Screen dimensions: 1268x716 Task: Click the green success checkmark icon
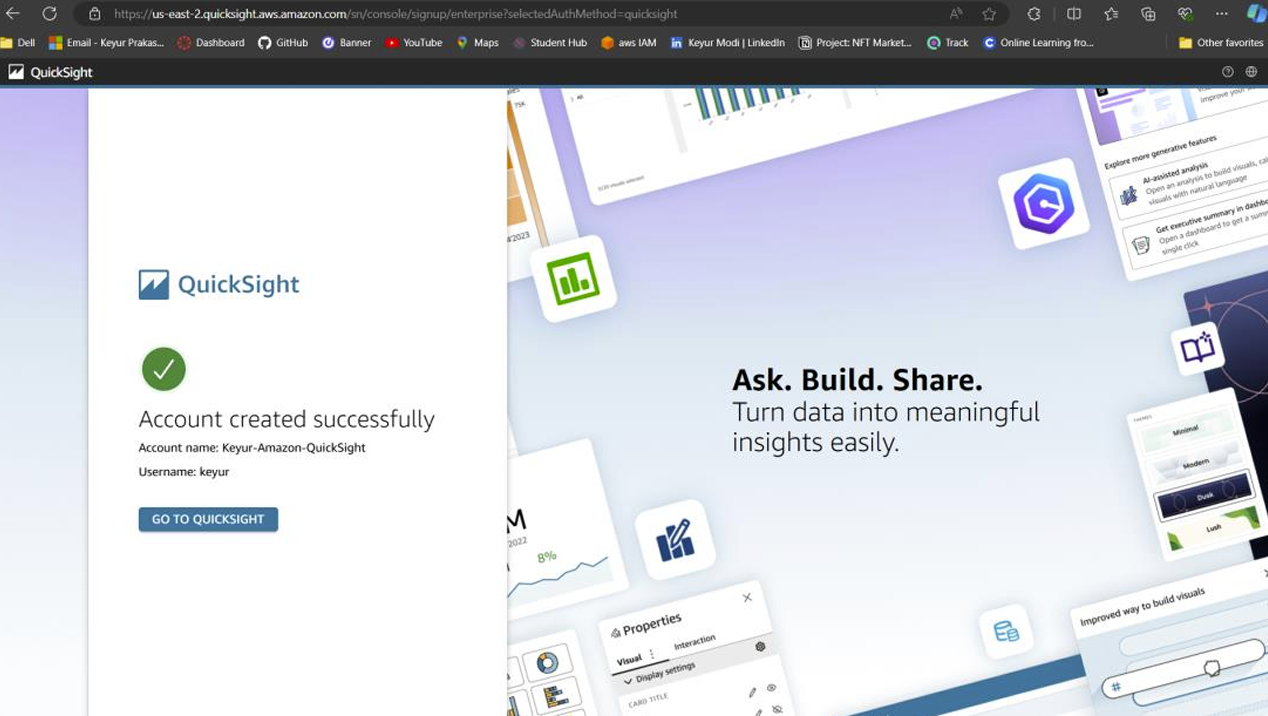pyautogui.click(x=164, y=369)
